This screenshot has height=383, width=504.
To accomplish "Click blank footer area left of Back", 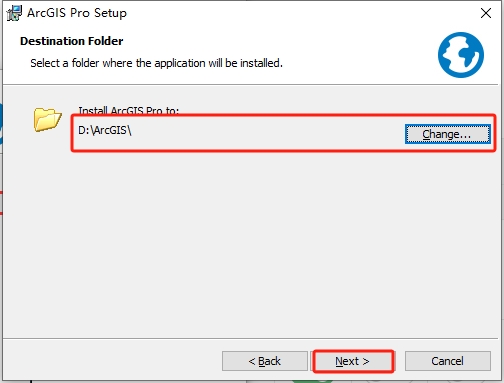I will pos(112,361).
